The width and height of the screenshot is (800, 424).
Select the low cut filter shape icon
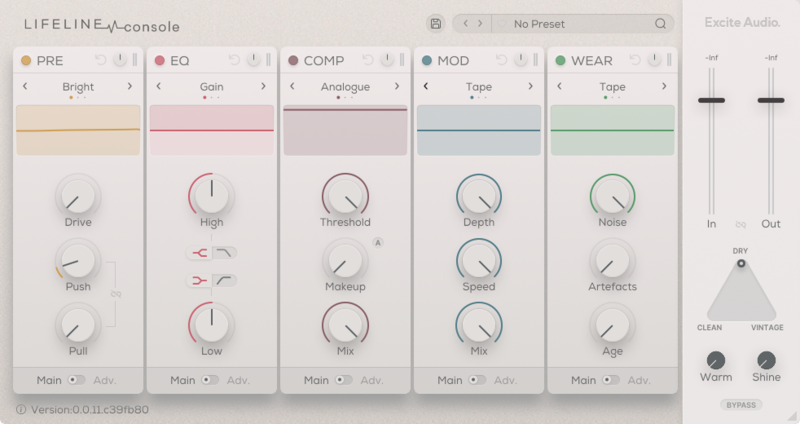tap(226, 281)
